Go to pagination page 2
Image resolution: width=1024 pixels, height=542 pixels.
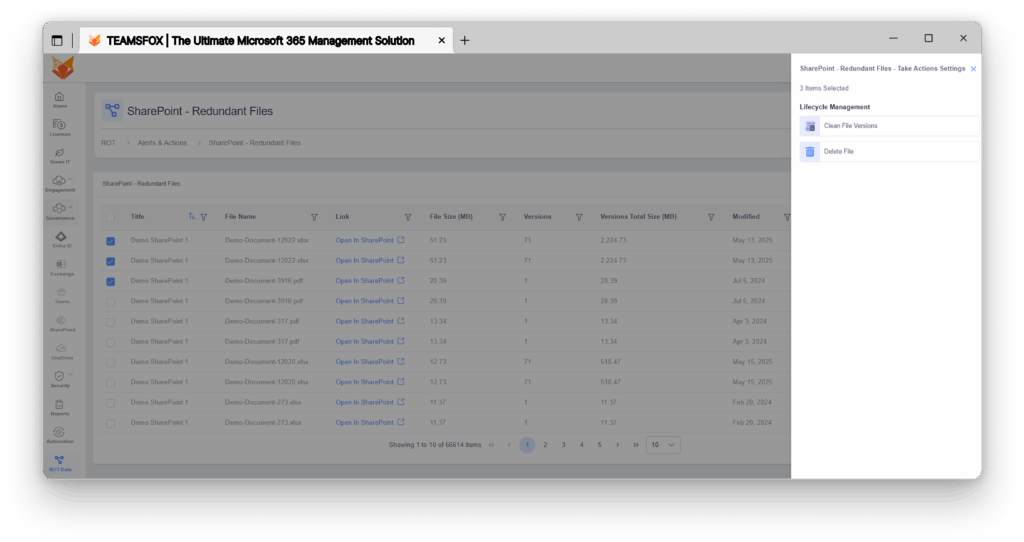click(x=545, y=445)
